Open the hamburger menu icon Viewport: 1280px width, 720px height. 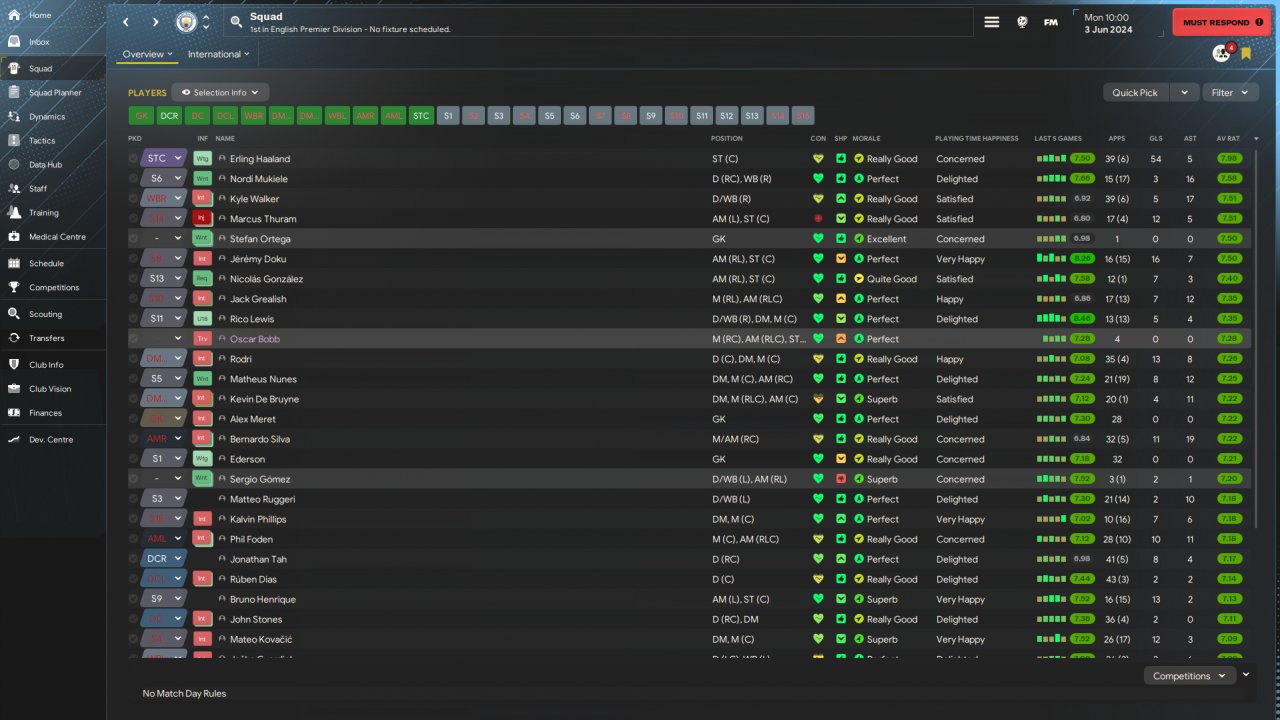992,22
